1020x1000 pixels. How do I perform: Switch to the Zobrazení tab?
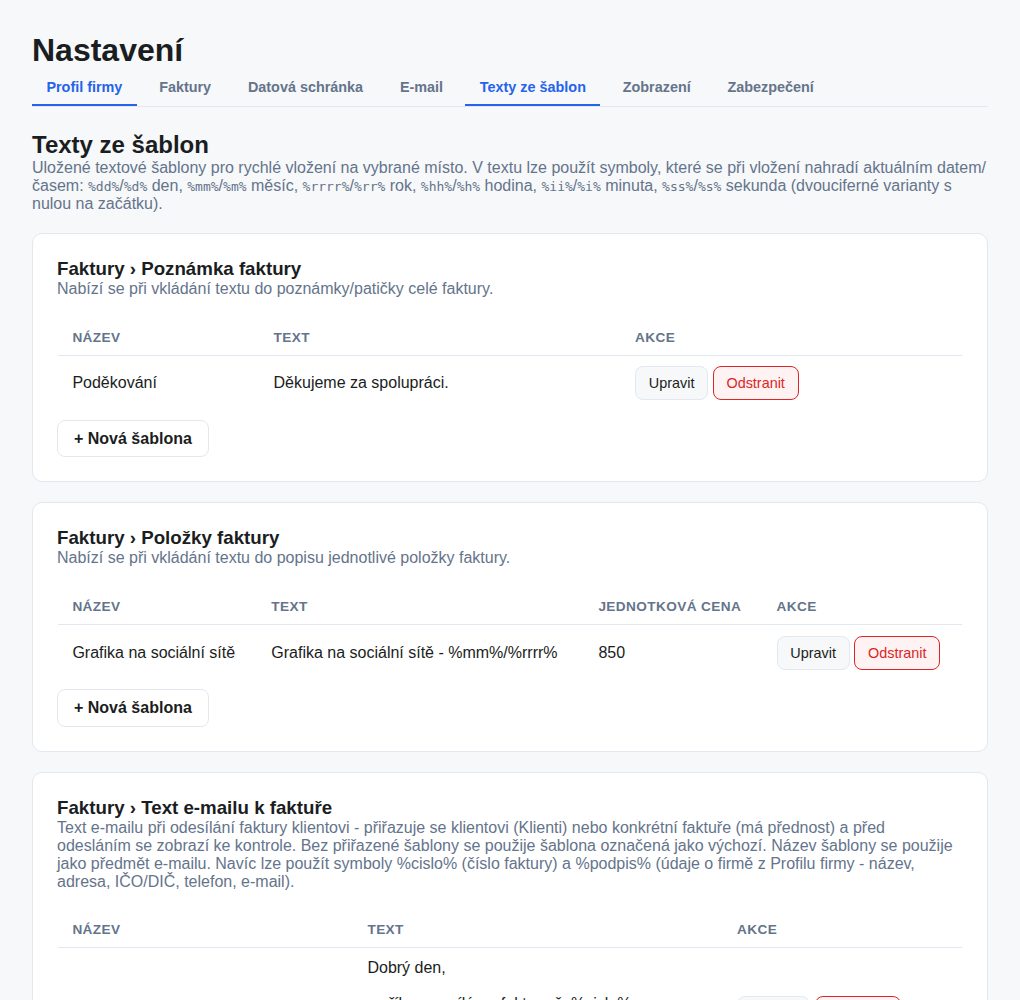click(x=656, y=87)
